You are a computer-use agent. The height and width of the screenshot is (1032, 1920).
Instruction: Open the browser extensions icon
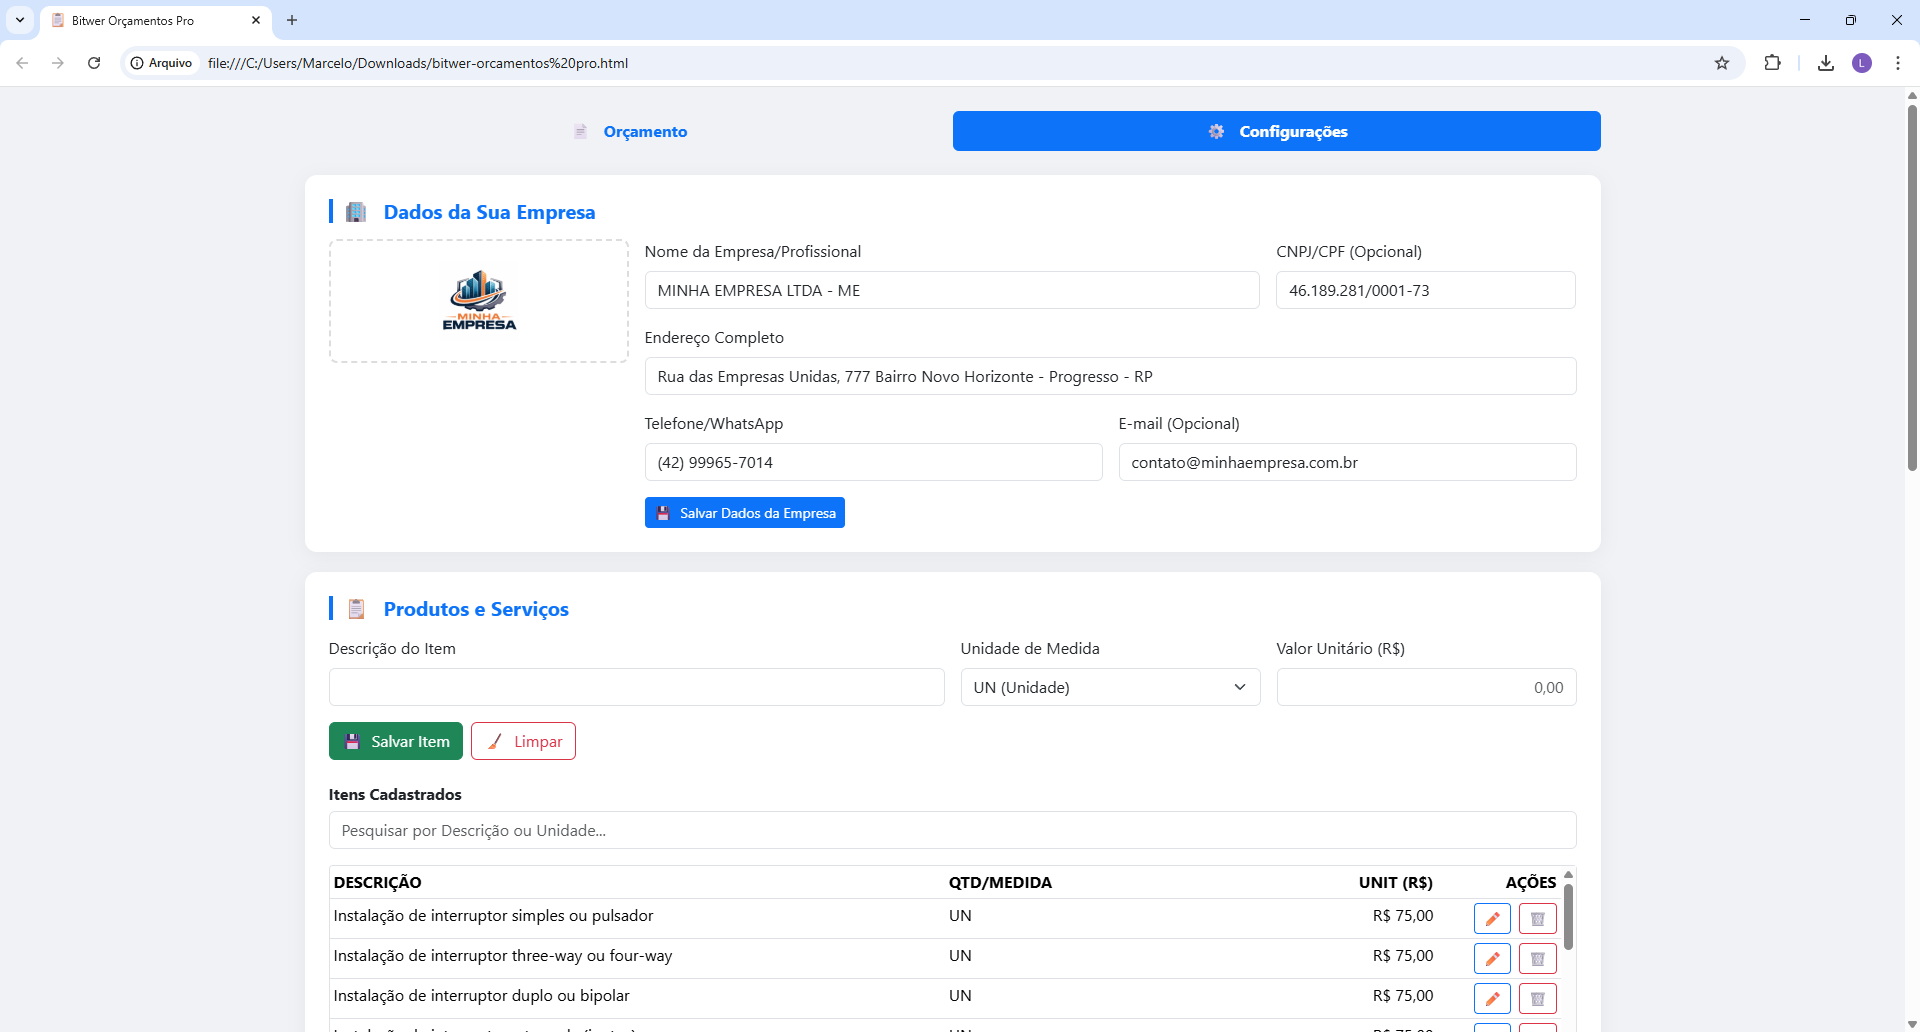(1772, 63)
